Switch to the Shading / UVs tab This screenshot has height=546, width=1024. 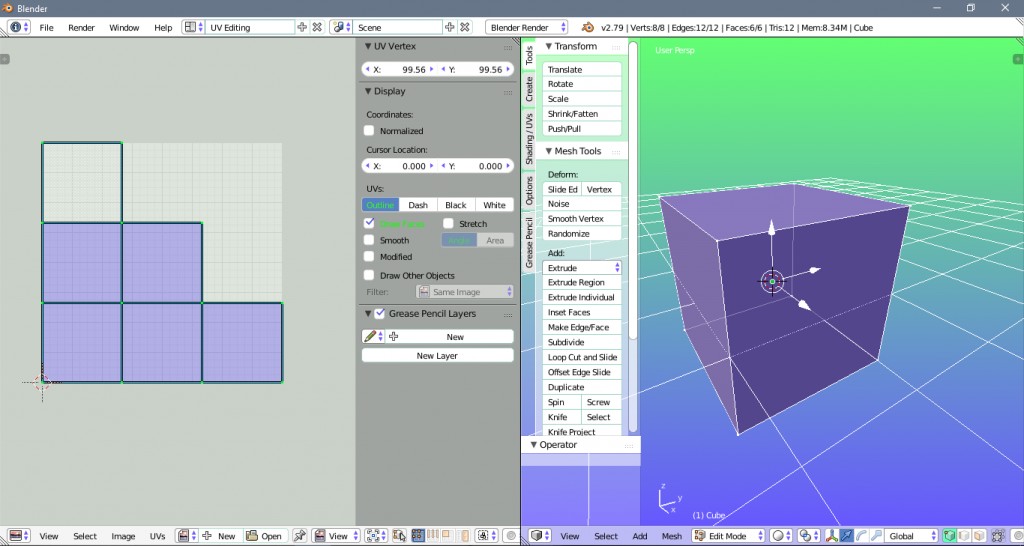(x=529, y=139)
